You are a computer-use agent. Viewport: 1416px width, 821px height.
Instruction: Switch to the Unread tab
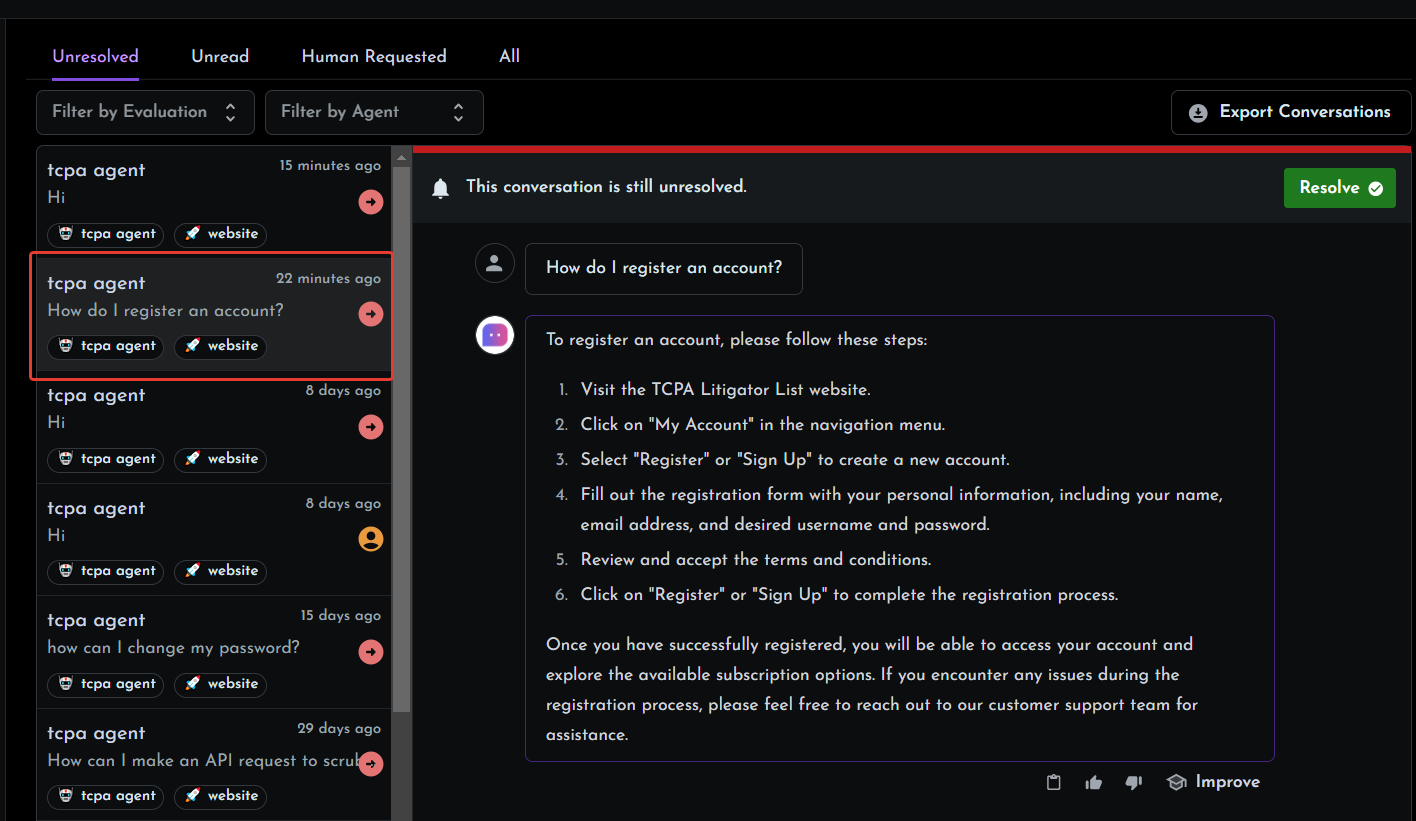[x=220, y=56]
